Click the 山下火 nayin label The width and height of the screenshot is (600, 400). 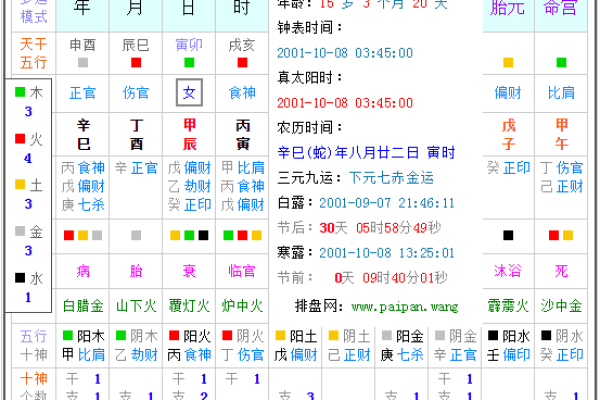click(136, 306)
